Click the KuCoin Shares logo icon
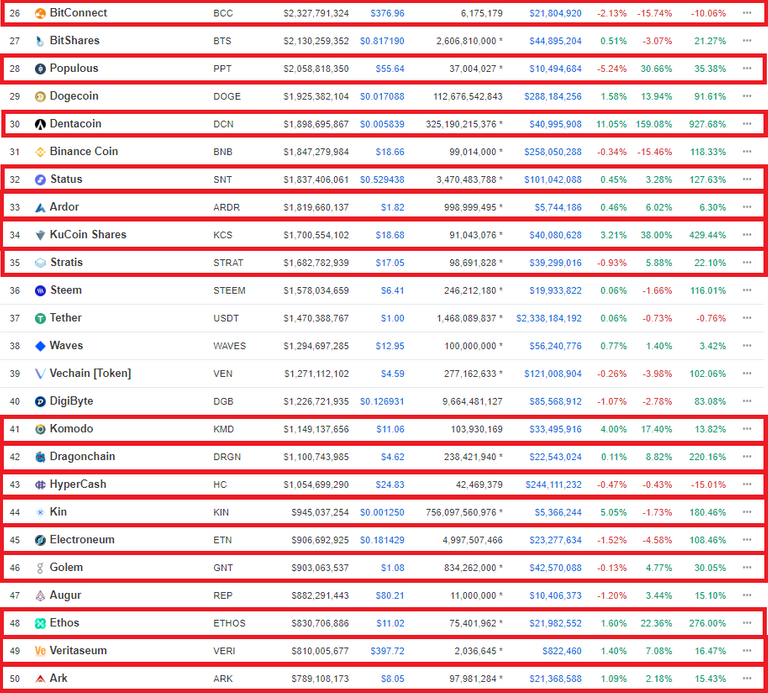Screen dimensions: 768x693 click(x=40, y=235)
